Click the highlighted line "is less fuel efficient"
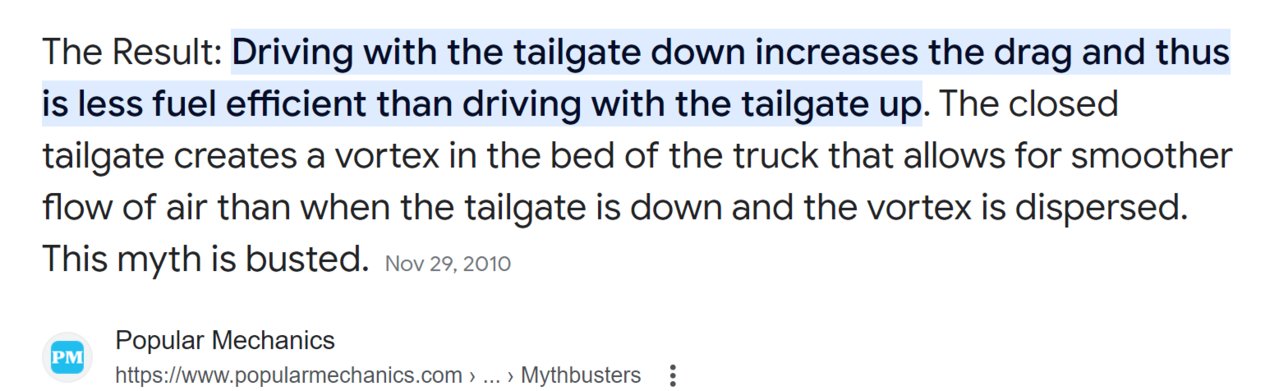Screen dimensions: 1279x391 (x=481, y=104)
